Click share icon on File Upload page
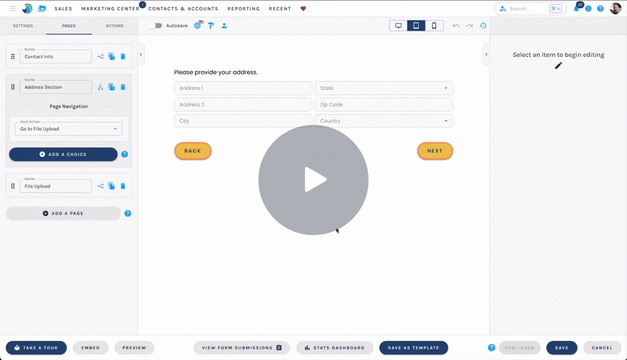This screenshot has height=360, width=627. (100, 186)
